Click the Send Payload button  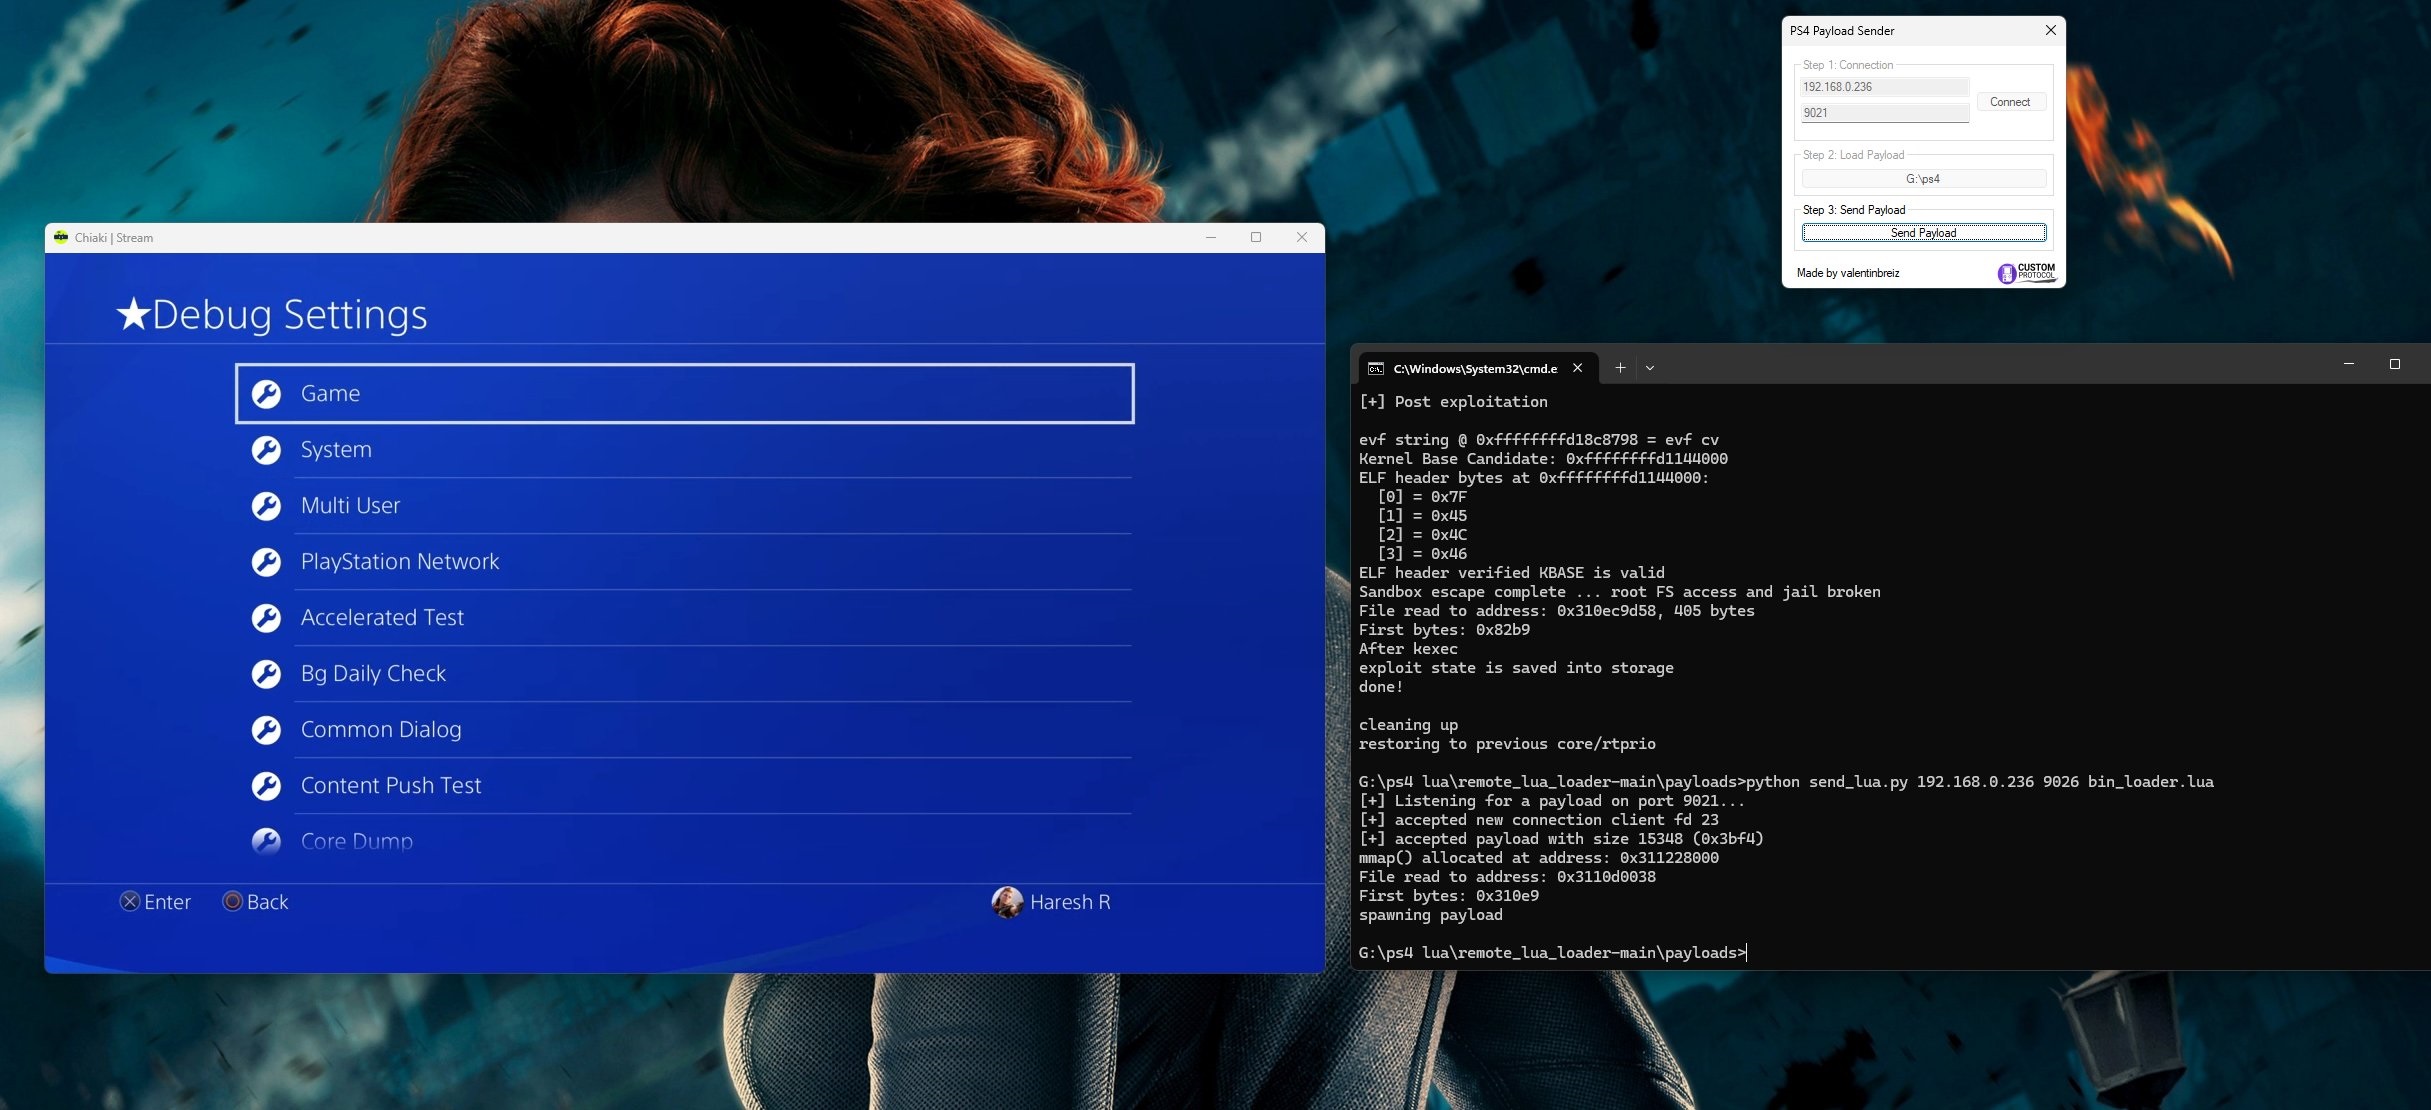click(1923, 233)
